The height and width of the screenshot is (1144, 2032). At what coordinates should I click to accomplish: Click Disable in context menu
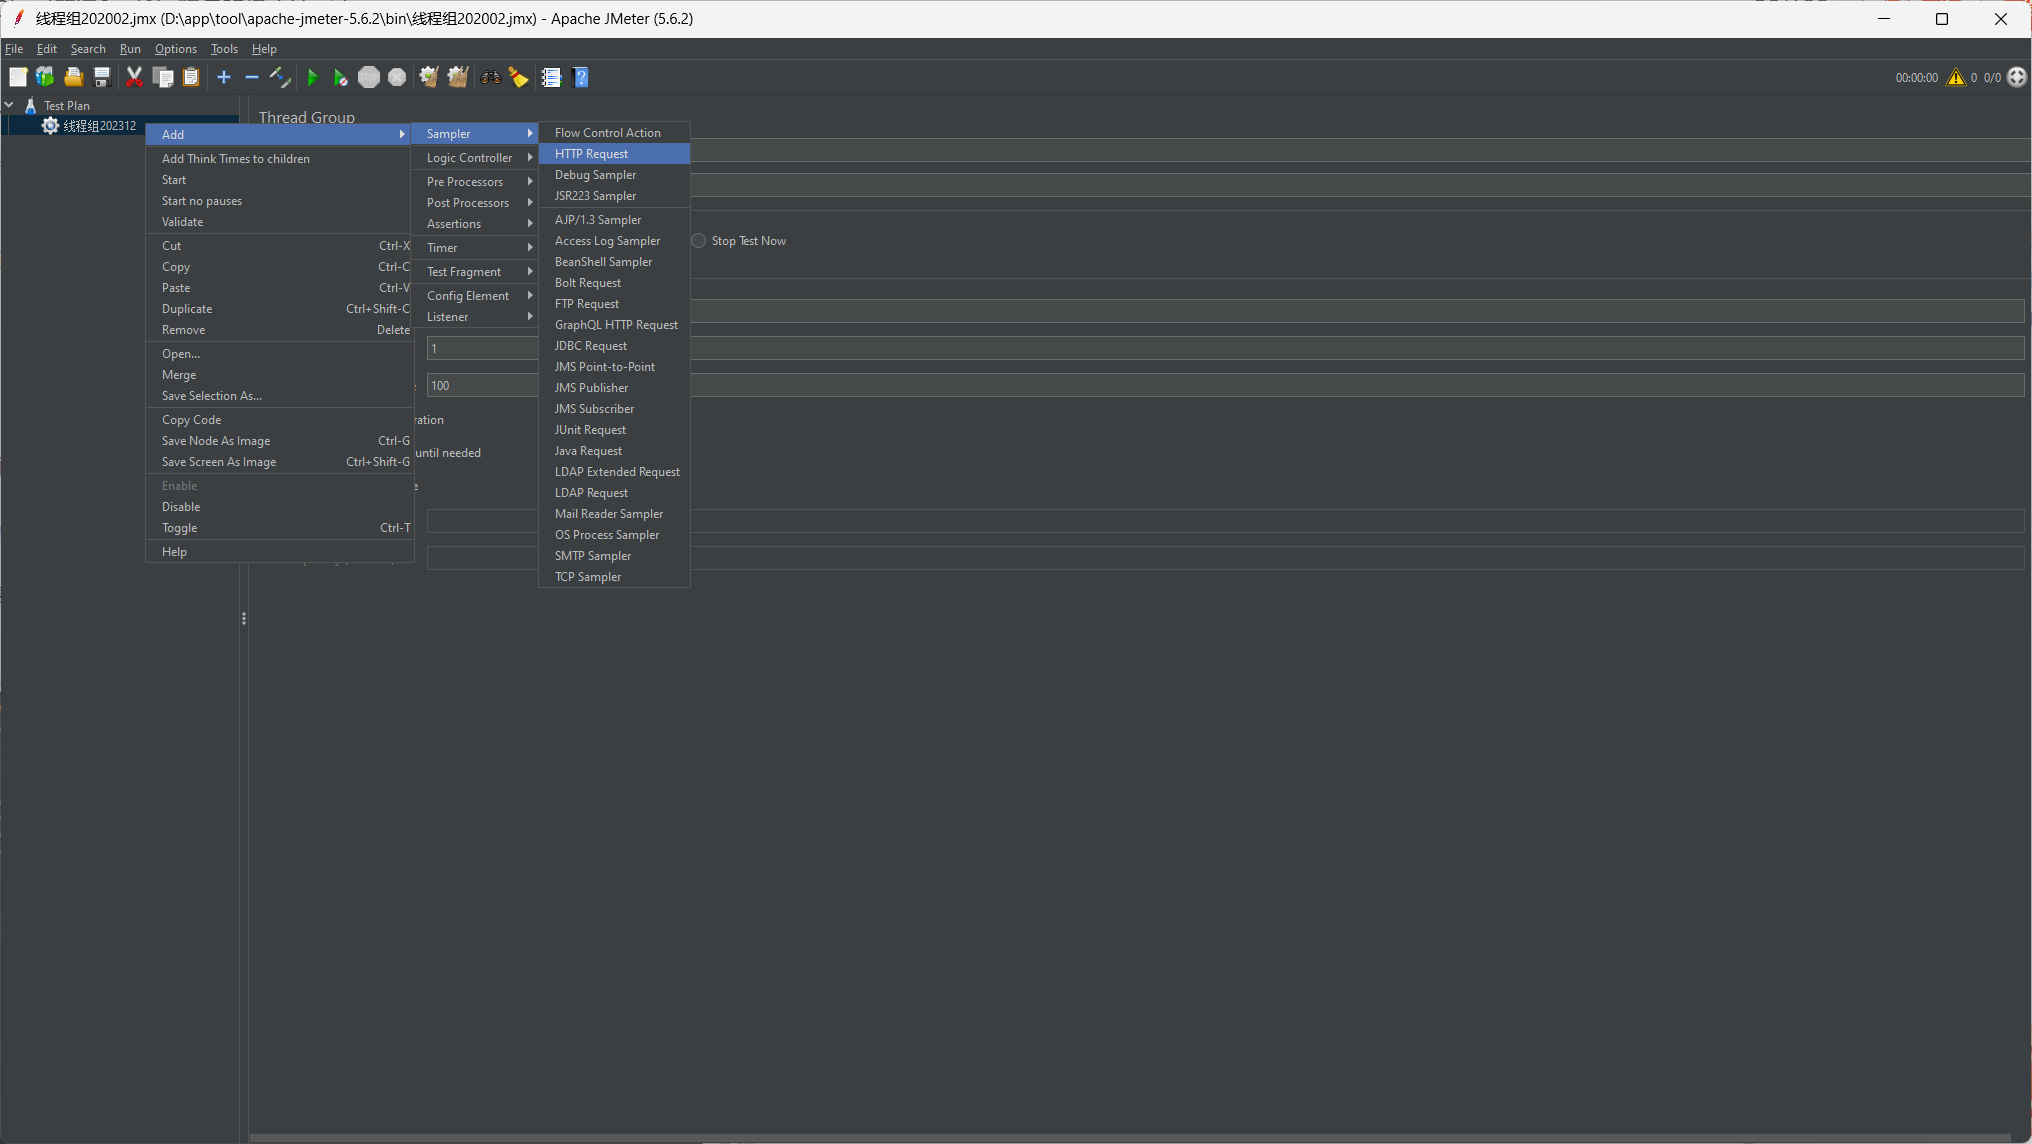(278, 506)
